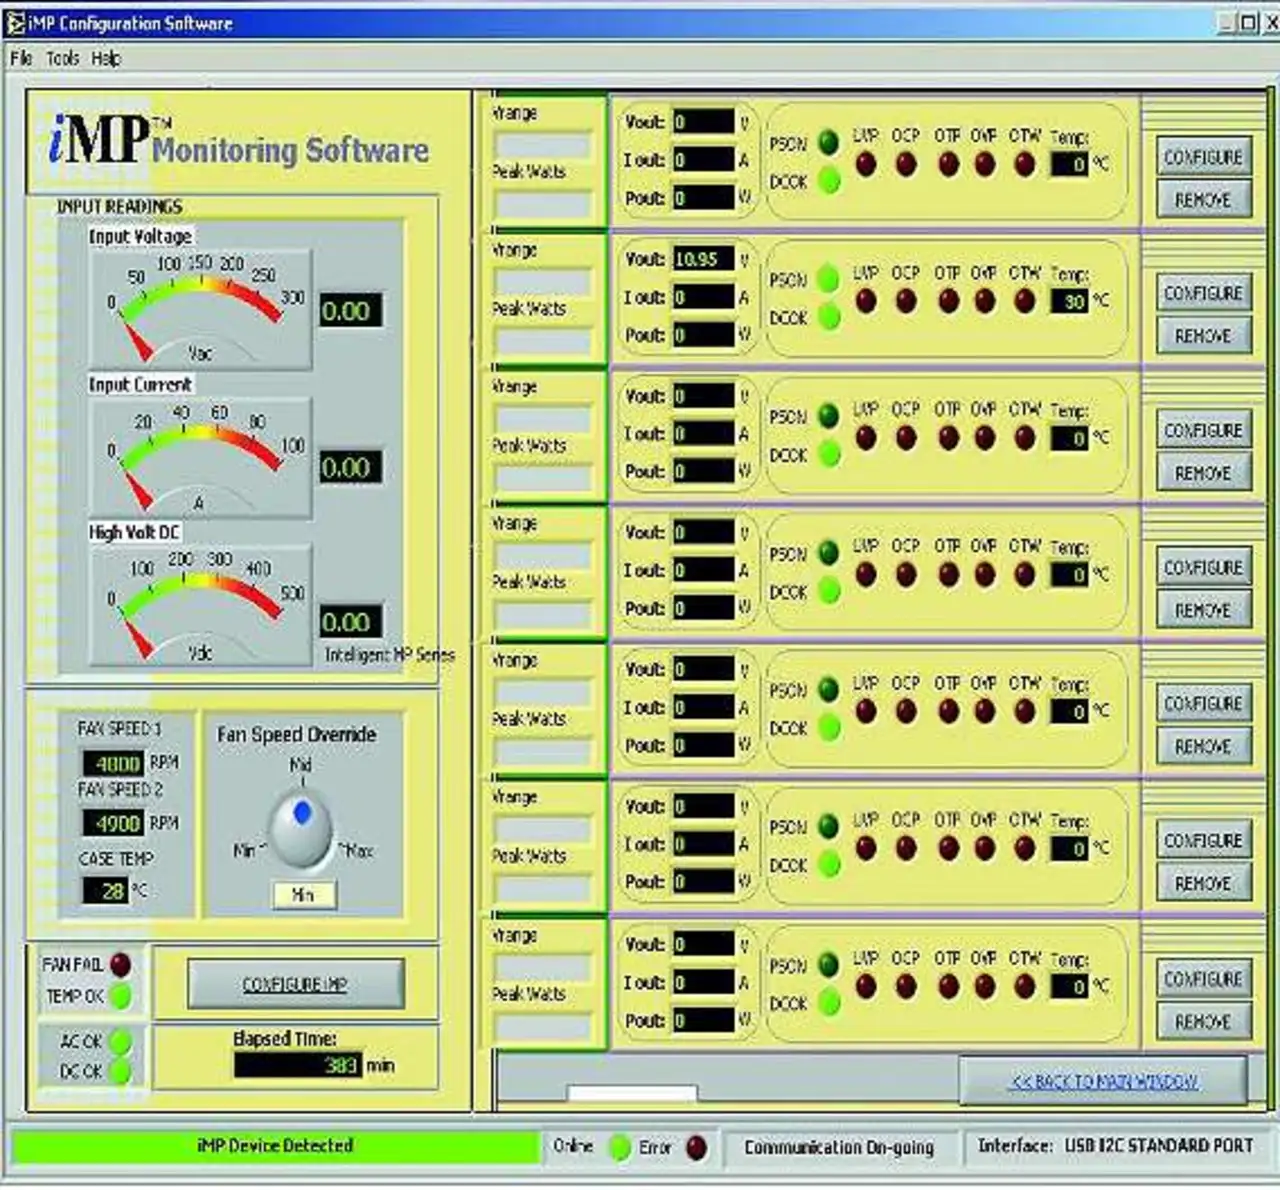Viewport: 1280px width, 1190px height.
Task: Click the FAN SPEED 1 value 4000
Action: pos(113,763)
